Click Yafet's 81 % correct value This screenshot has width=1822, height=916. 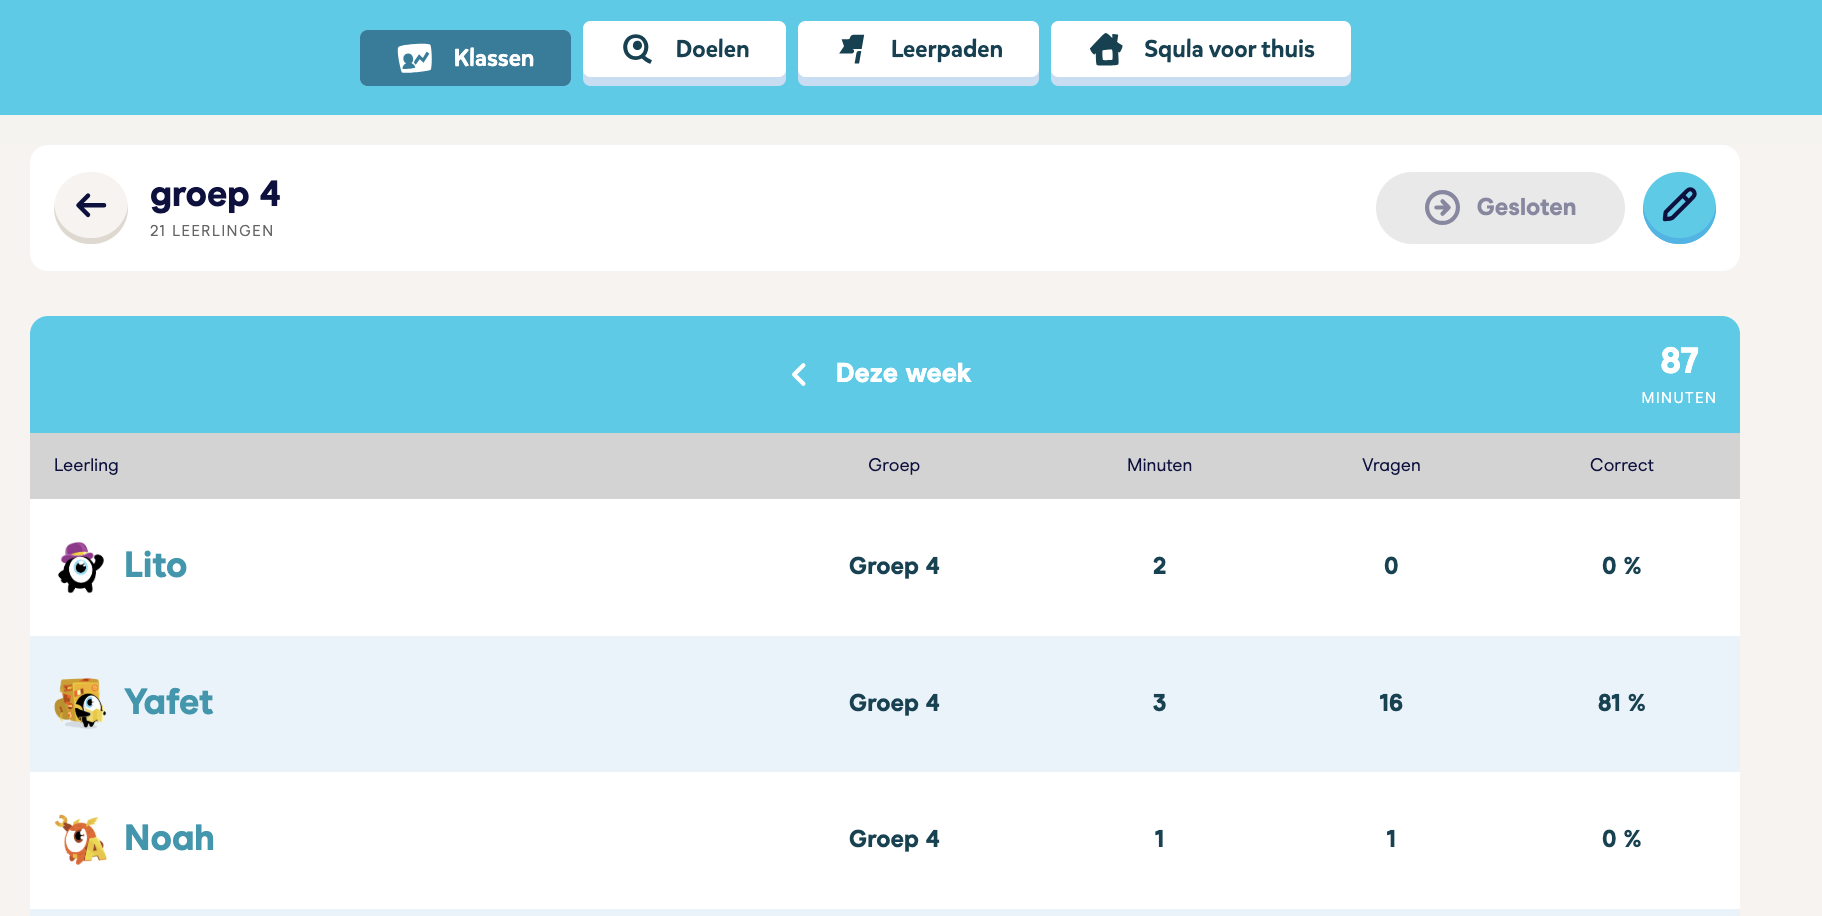[1621, 703]
